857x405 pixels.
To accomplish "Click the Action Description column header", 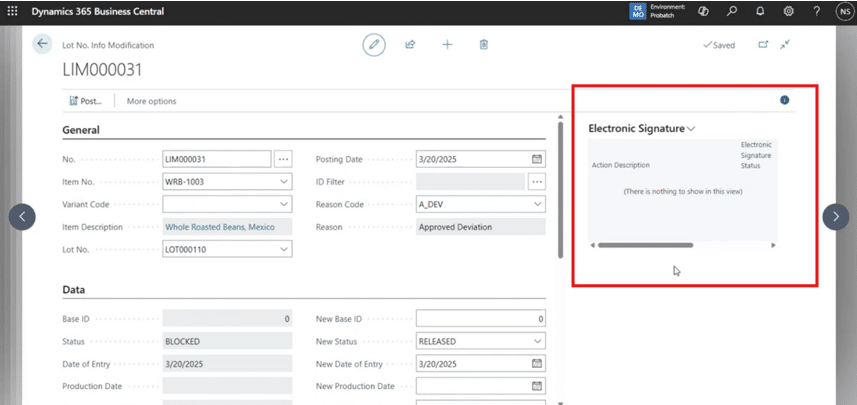I will 621,165.
